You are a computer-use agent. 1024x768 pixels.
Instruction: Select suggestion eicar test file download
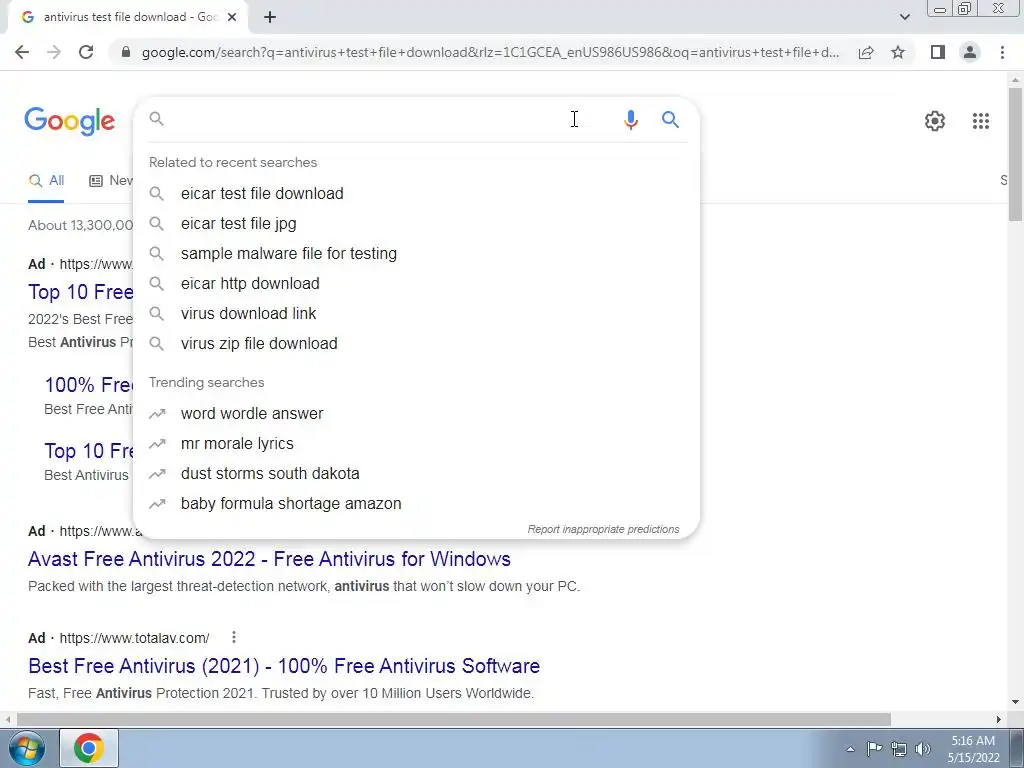click(x=416, y=193)
